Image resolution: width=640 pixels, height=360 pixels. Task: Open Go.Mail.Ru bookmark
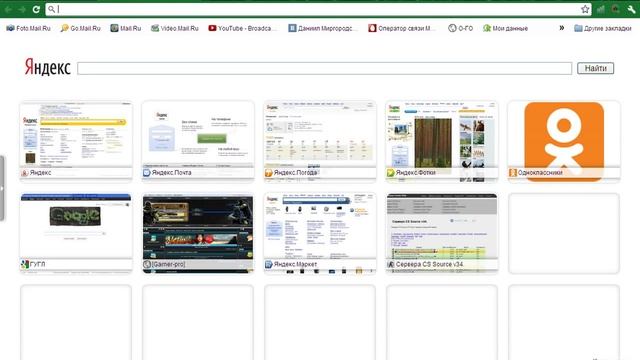click(80, 28)
